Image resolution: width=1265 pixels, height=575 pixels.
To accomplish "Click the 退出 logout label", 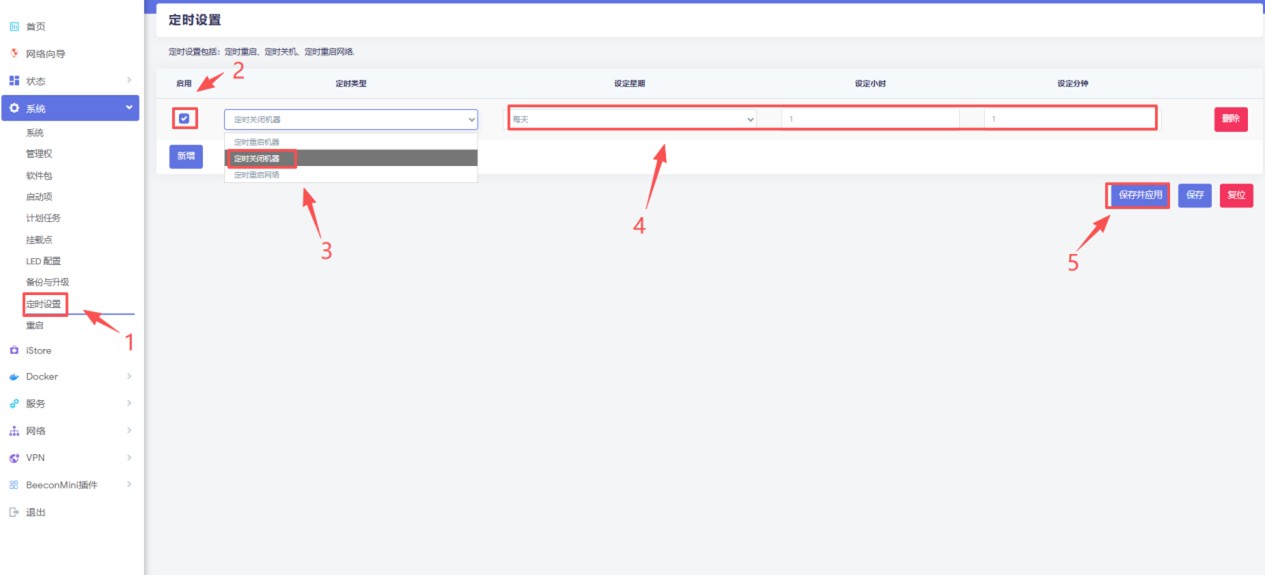I will pos(35,512).
